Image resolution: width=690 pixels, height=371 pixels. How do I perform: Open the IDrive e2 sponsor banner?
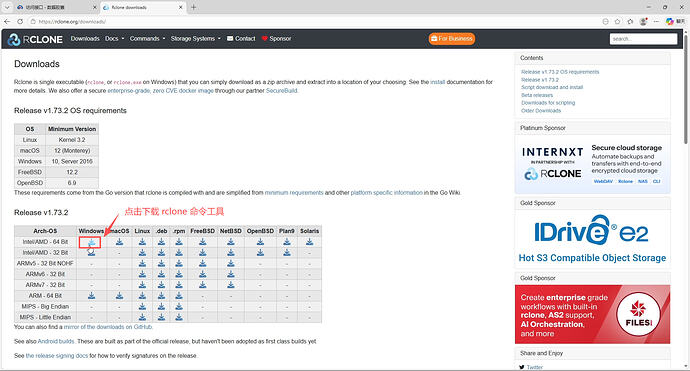pos(592,239)
